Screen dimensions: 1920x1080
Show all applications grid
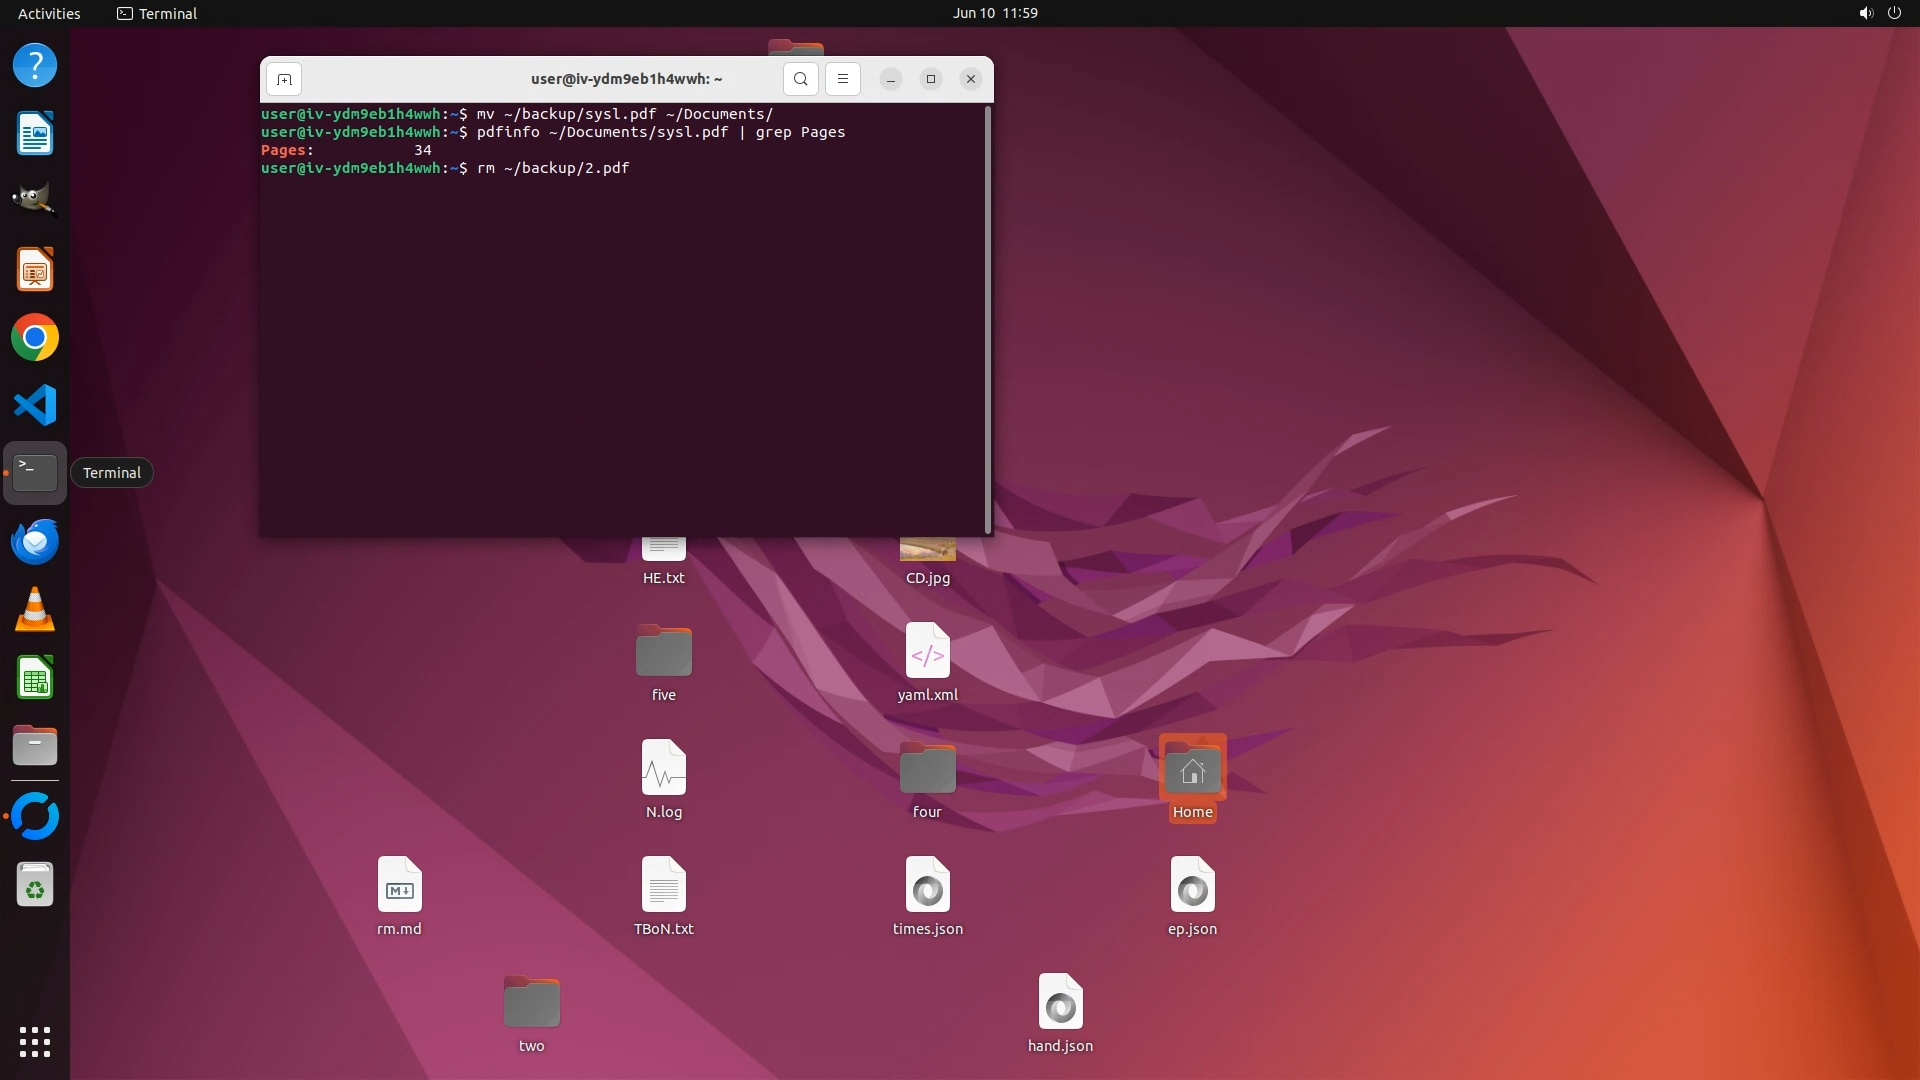(35, 1041)
